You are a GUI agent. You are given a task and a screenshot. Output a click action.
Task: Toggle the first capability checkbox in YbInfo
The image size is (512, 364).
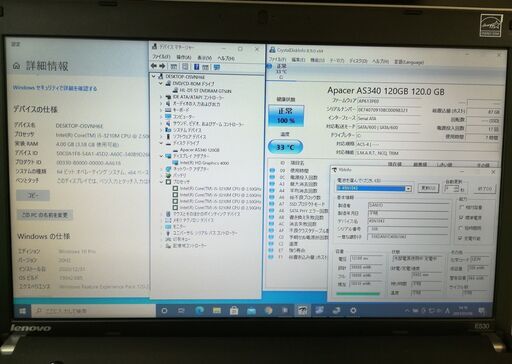[461, 207]
